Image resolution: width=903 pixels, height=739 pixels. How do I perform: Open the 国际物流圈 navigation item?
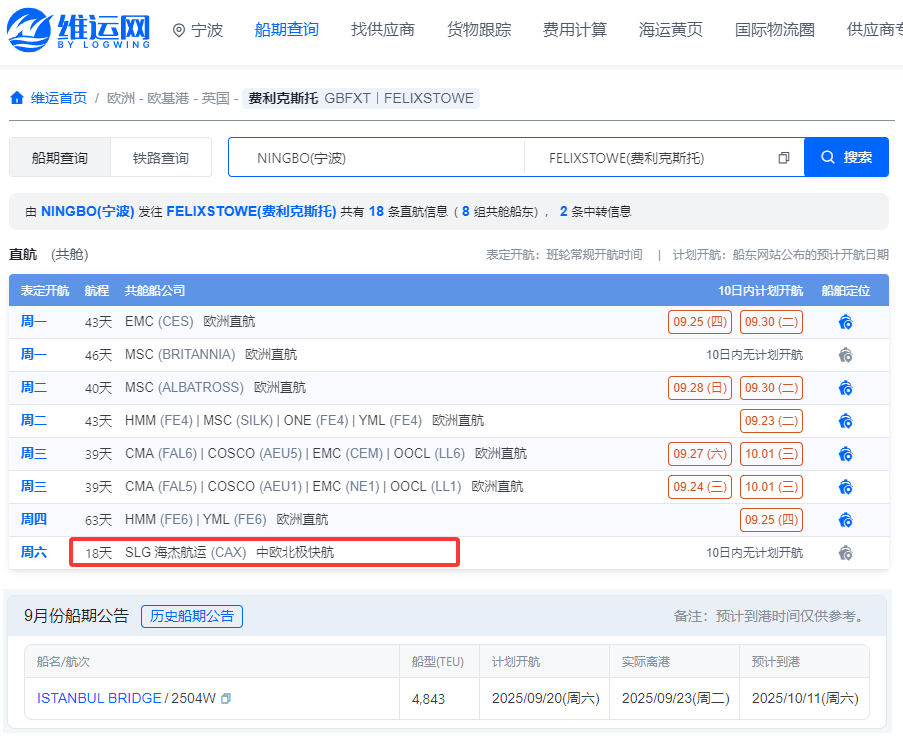(x=775, y=30)
